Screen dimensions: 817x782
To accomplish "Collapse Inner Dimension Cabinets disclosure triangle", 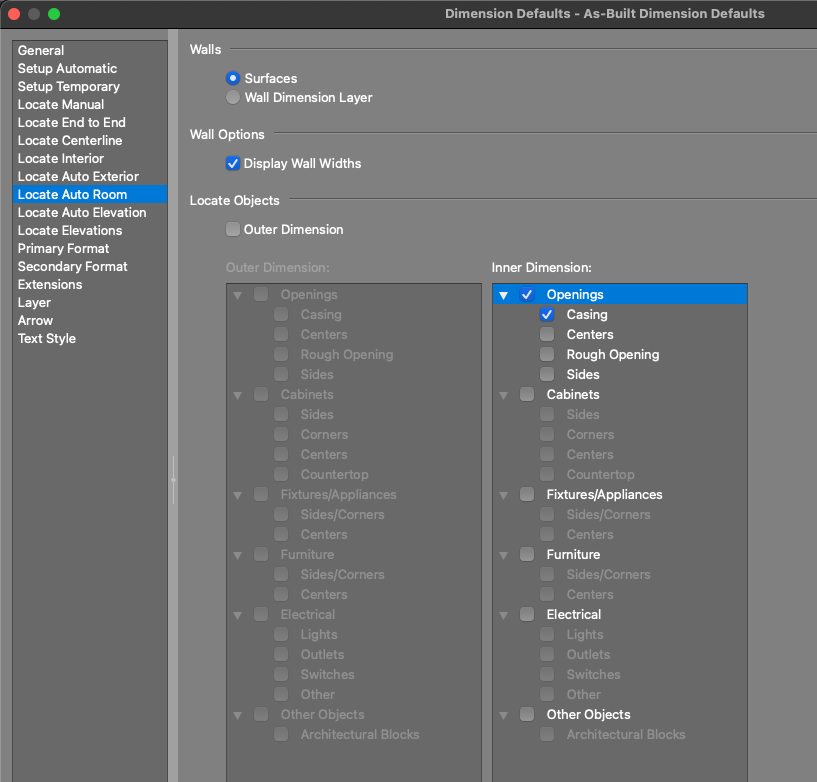I will [504, 395].
